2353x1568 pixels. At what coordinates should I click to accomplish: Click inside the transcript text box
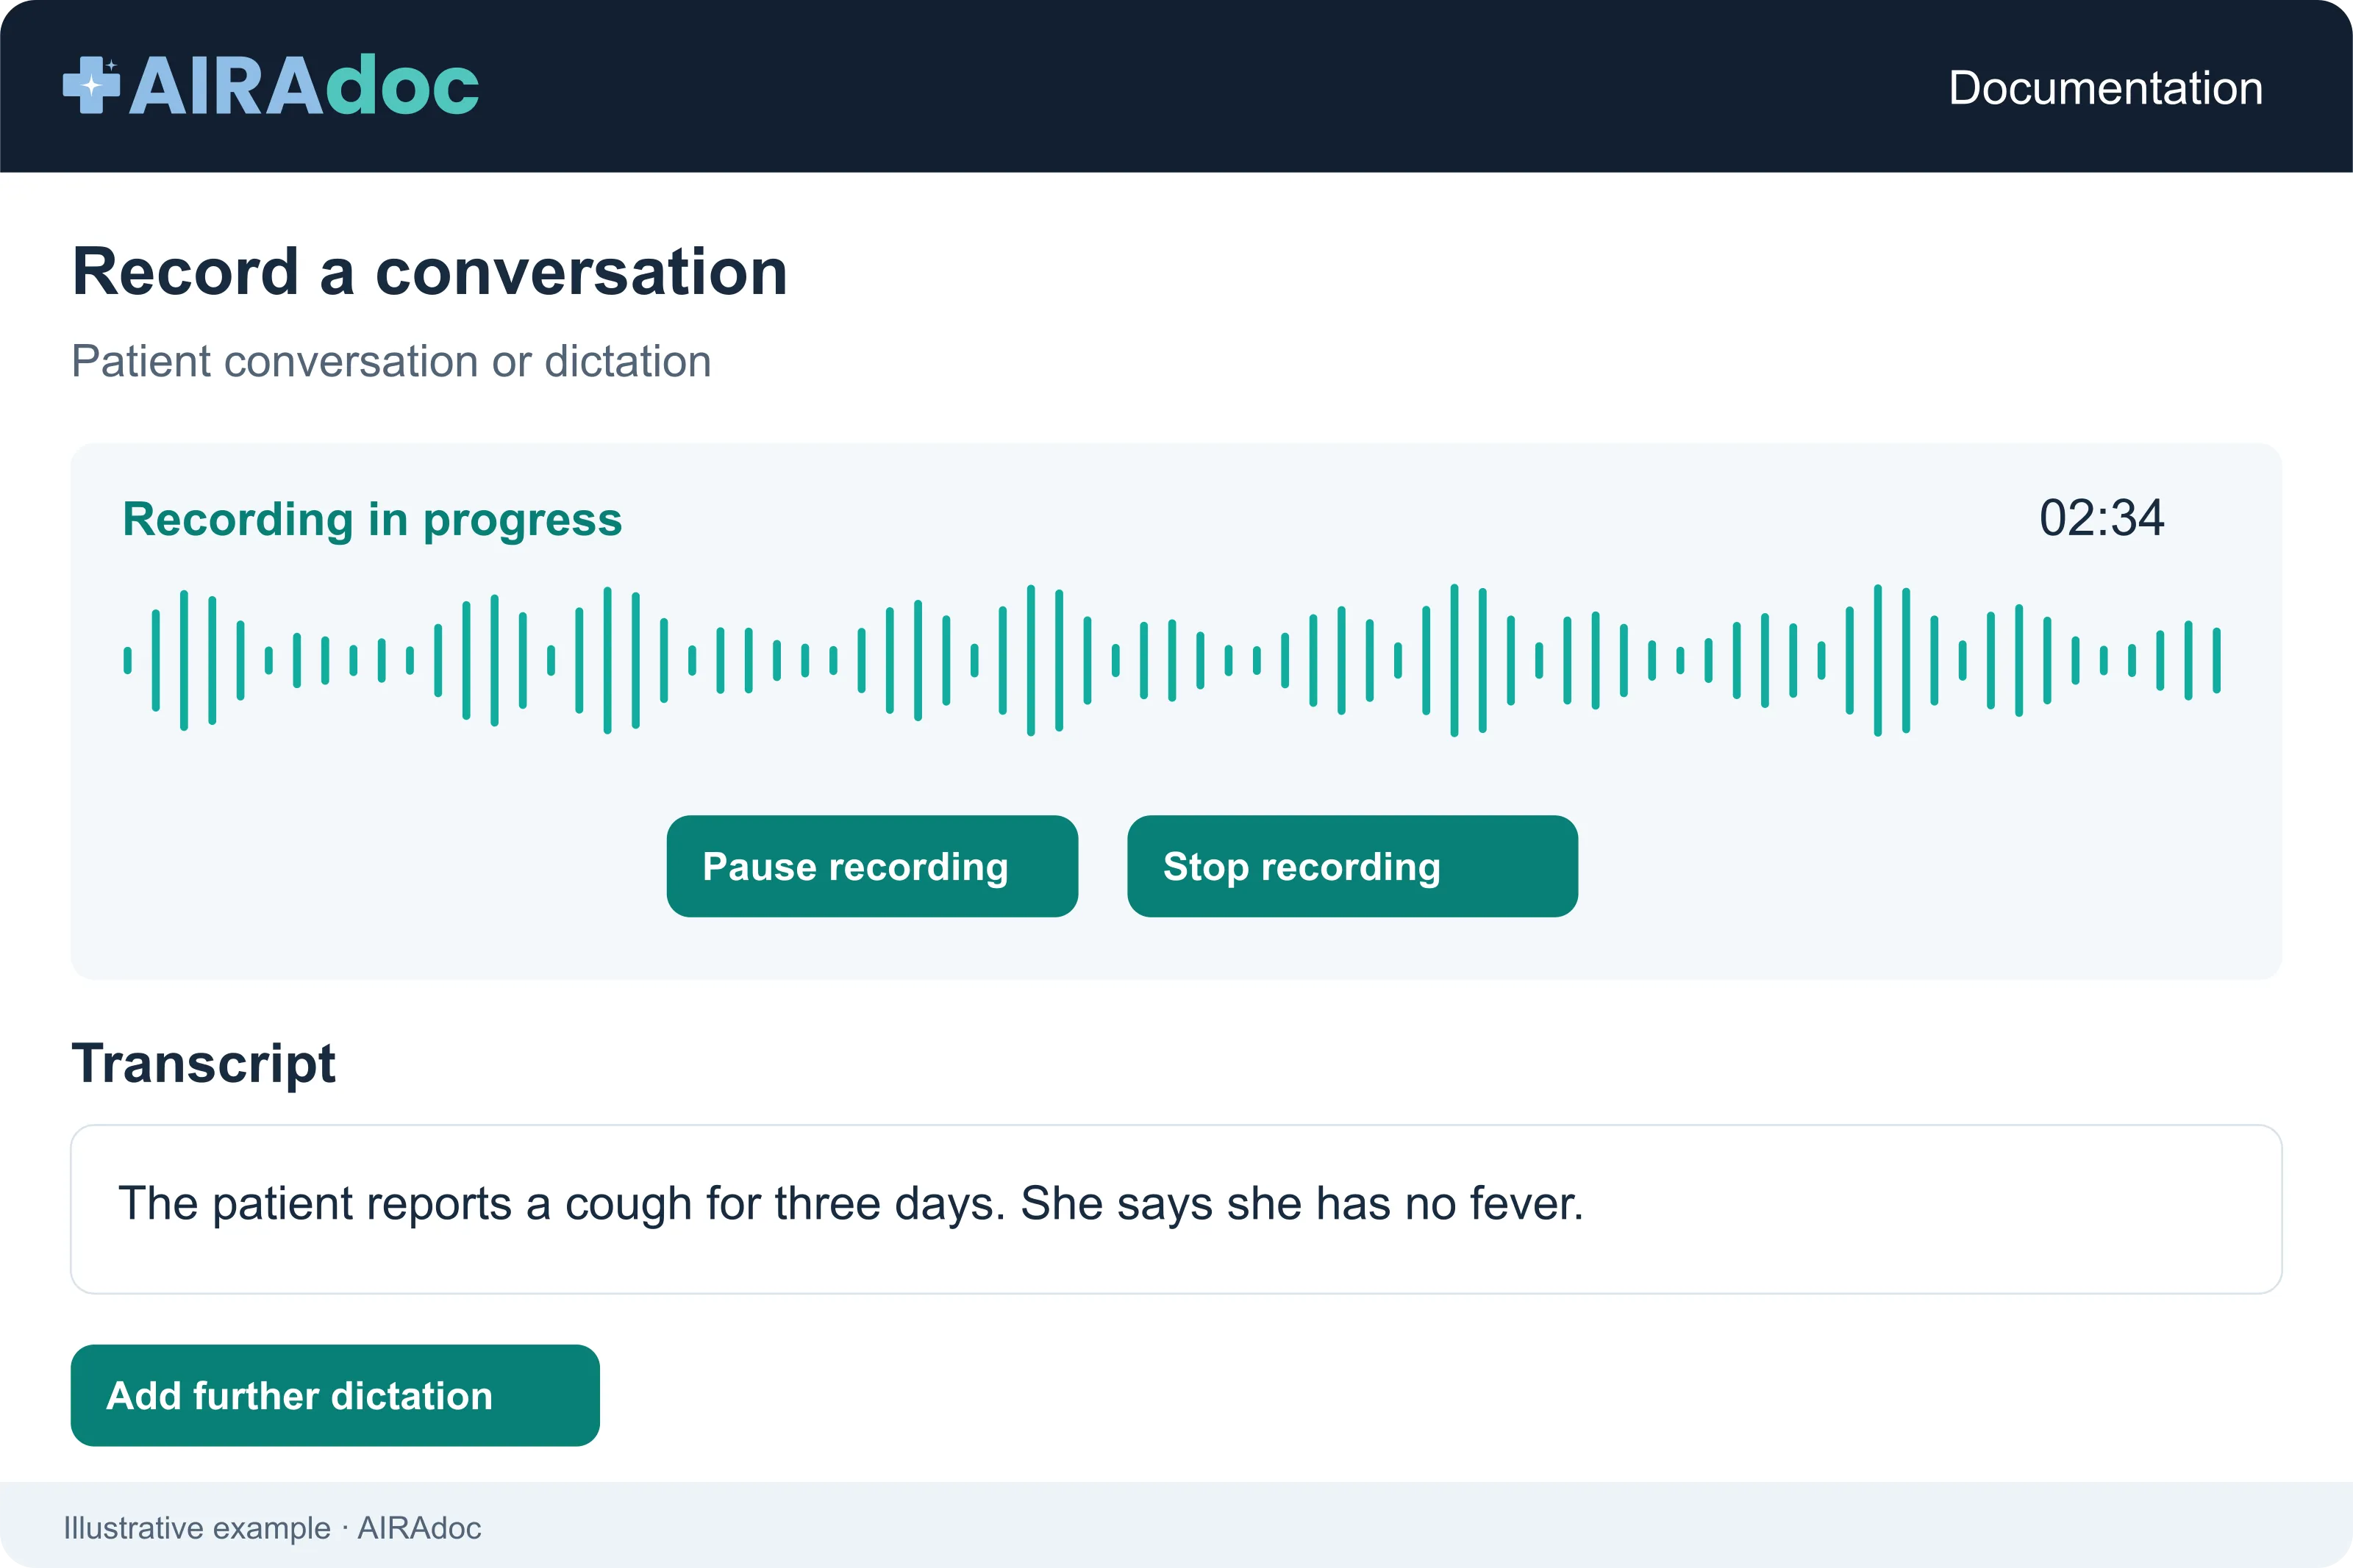(x=1176, y=1209)
